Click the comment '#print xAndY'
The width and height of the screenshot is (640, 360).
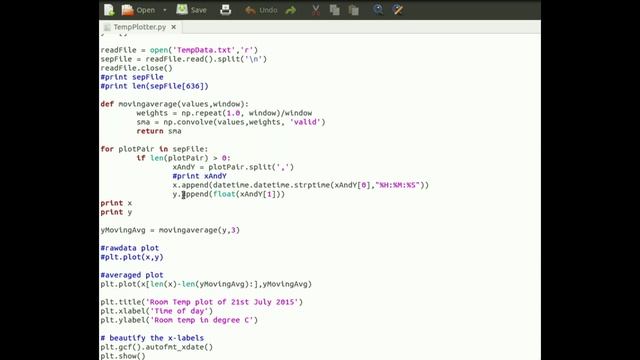point(199,176)
